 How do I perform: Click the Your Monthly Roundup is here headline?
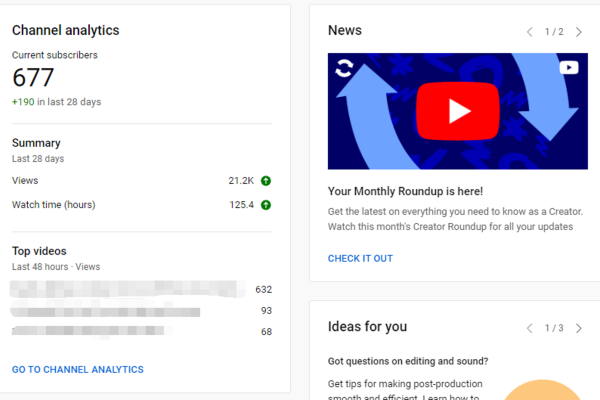(405, 191)
